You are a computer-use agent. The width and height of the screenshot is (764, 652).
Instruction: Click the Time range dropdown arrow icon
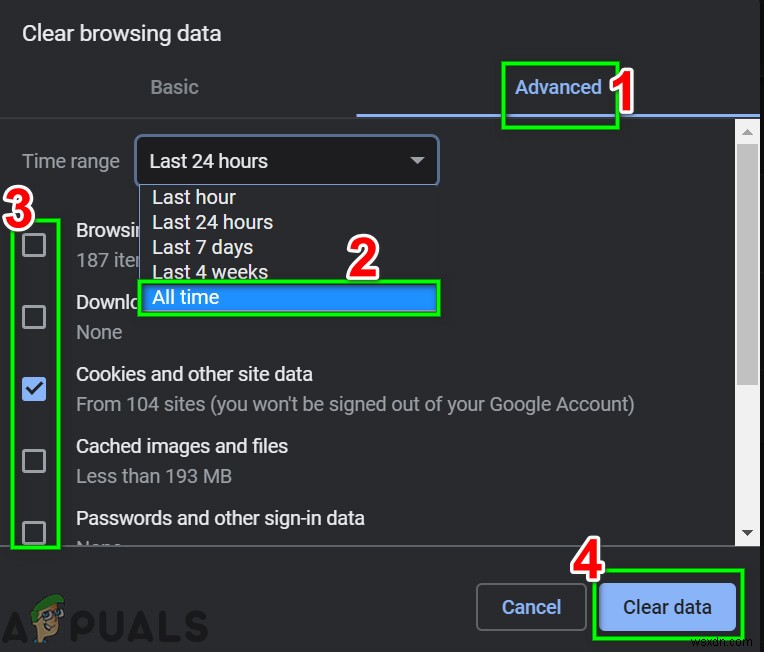417,161
